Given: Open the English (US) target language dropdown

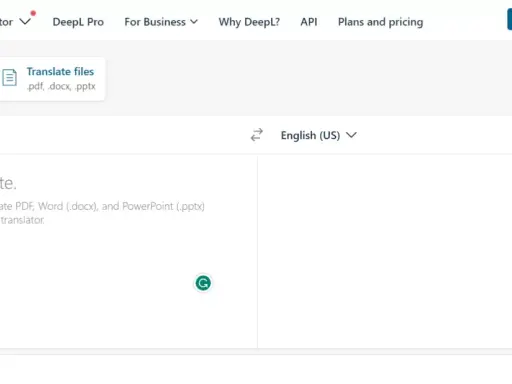Looking at the screenshot, I should [x=319, y=135].
